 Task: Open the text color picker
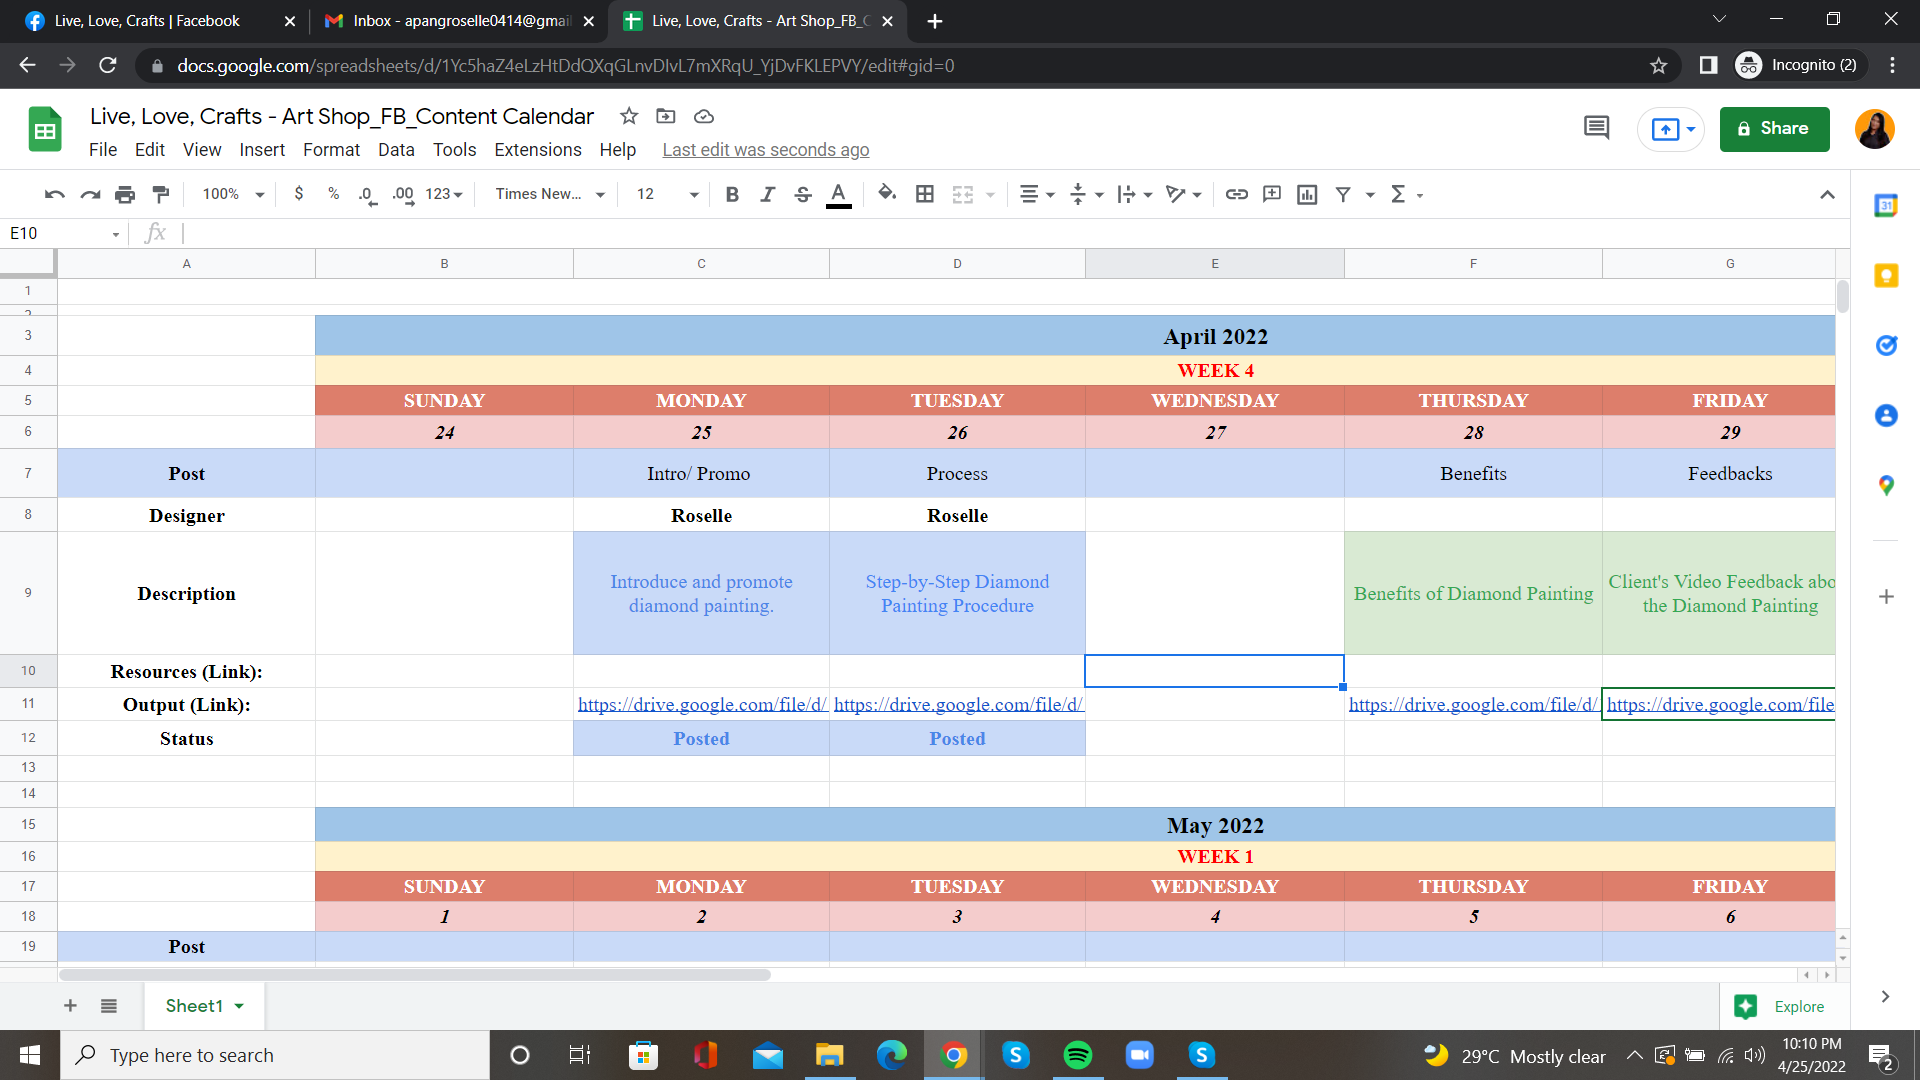click(x=839, y=194)
